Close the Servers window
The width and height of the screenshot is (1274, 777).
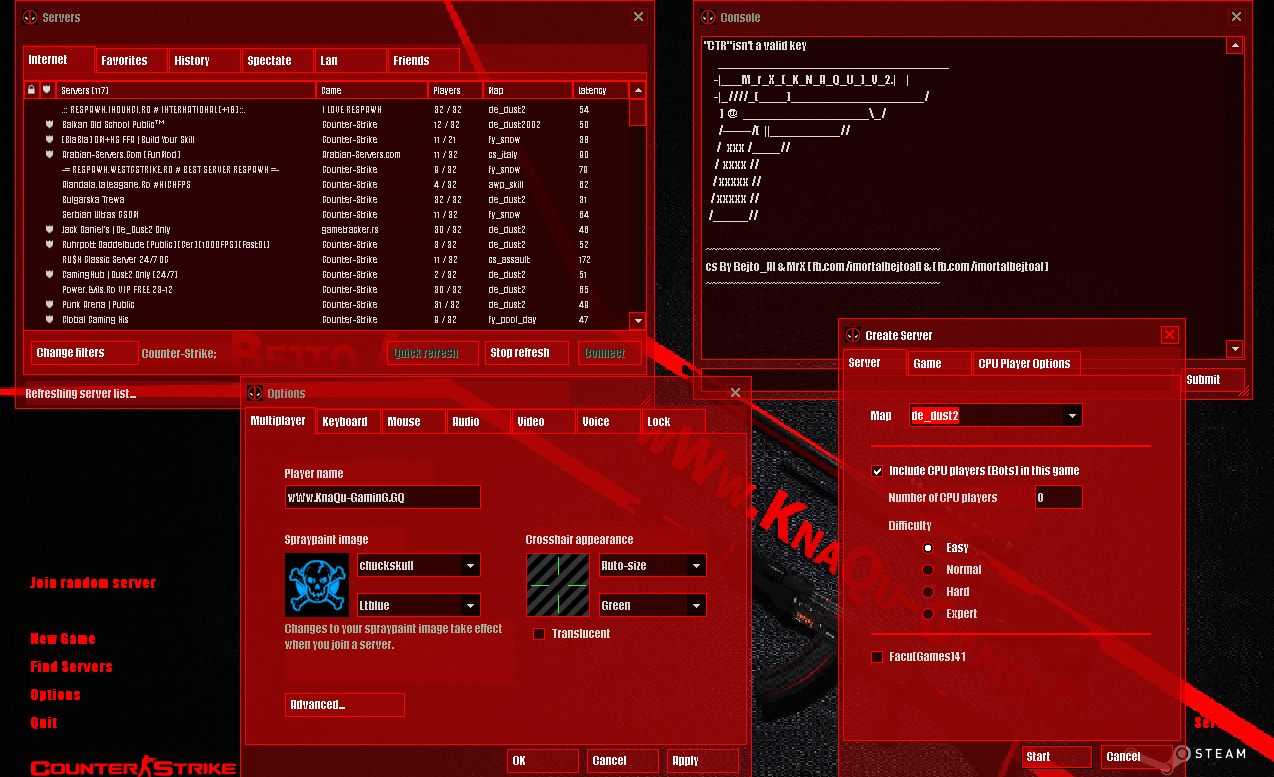click(x=639, y=17)
